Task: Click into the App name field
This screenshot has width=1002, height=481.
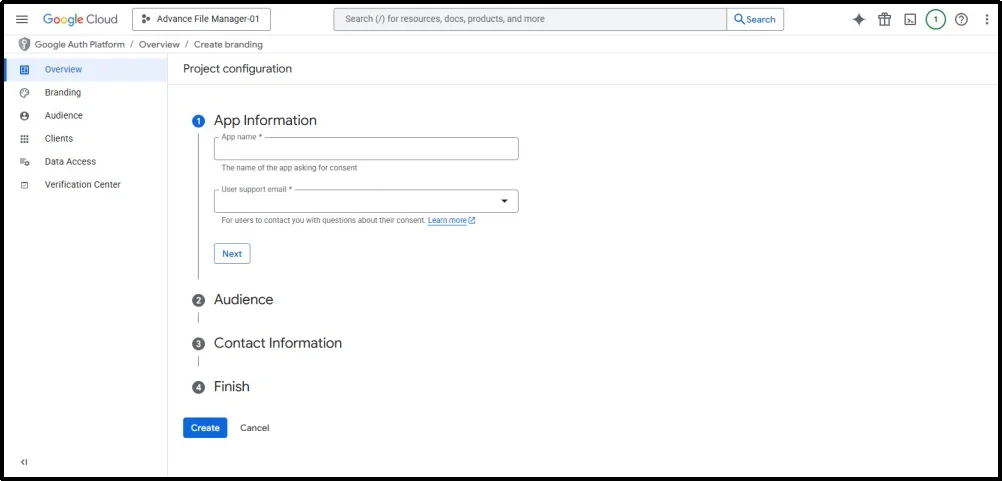Action: 366,149
